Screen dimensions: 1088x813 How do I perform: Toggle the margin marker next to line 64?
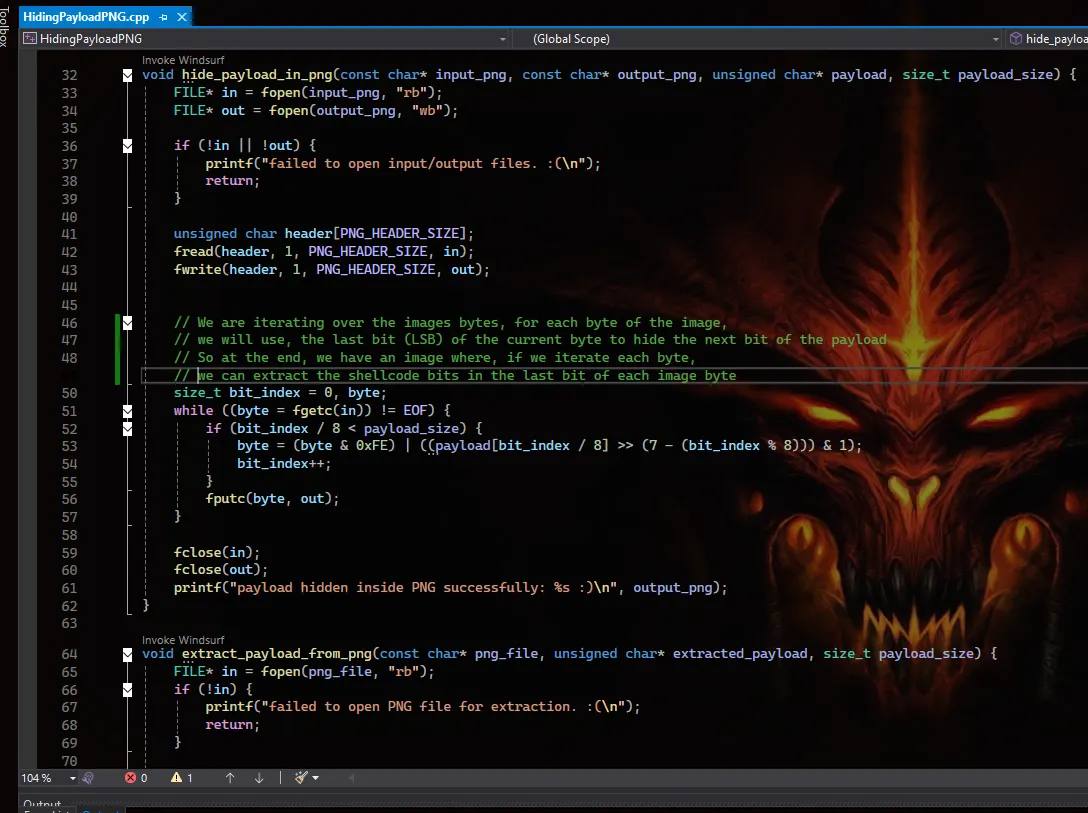tap(126, 653)
